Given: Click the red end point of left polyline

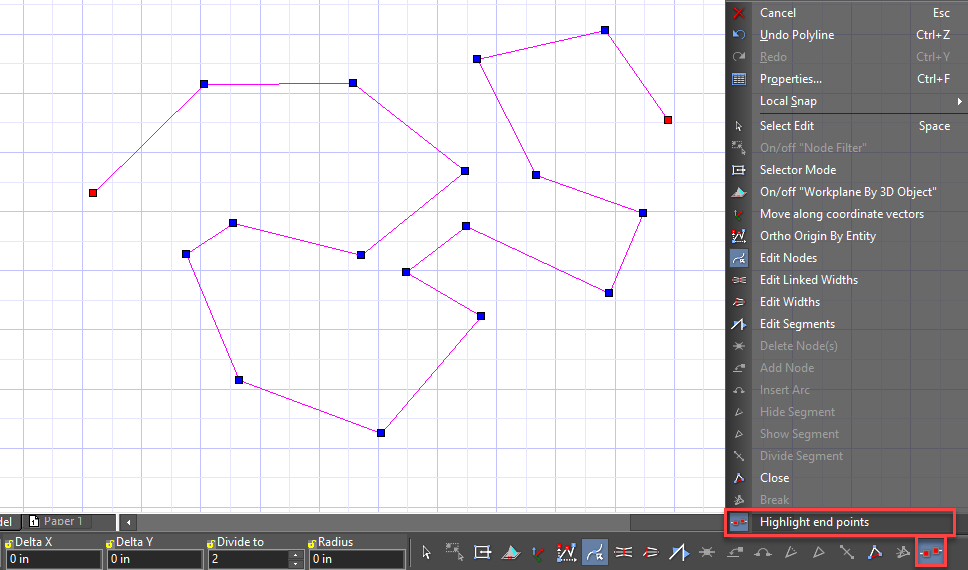Looking at the screenshot, I should [93, 193].
